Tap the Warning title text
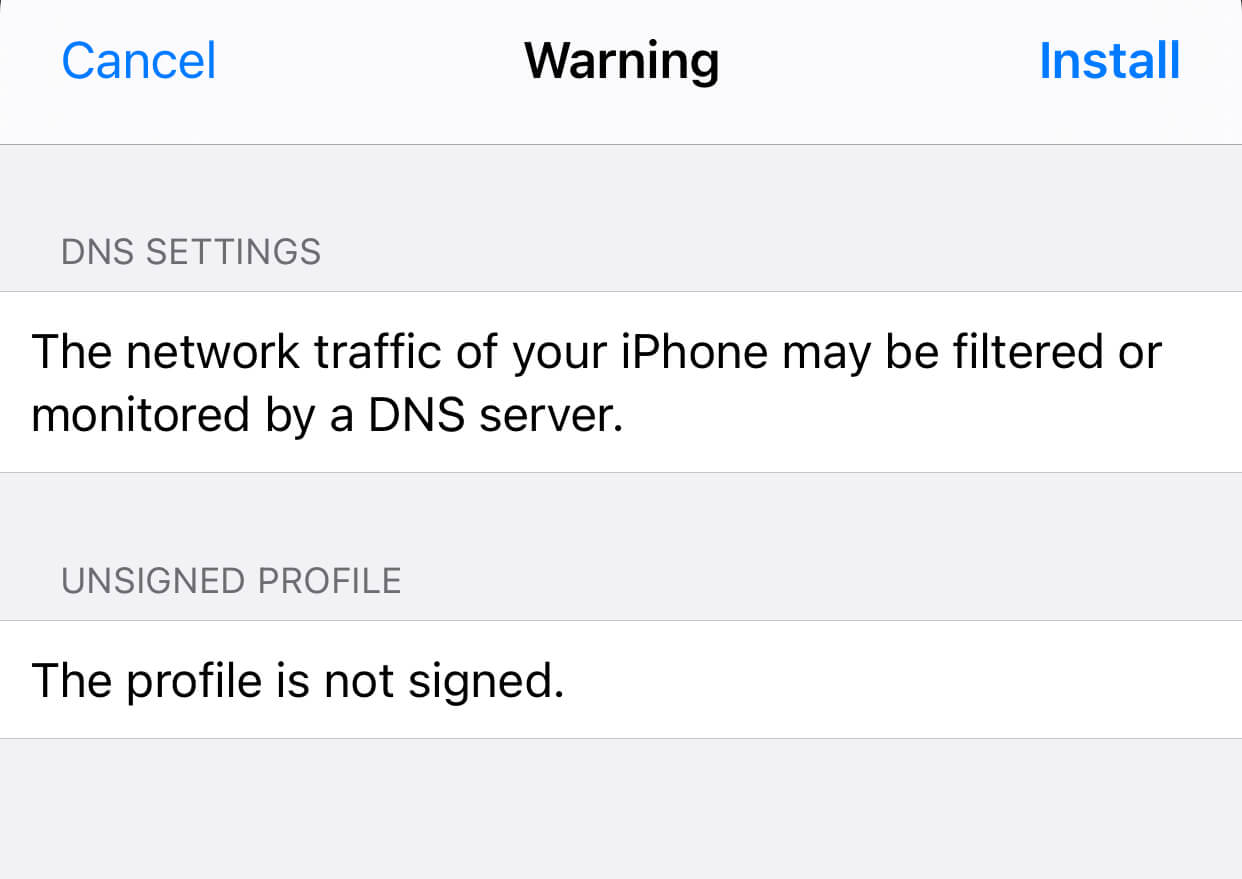The width and height of the screenshot is (1242, 879). point(621,60)
